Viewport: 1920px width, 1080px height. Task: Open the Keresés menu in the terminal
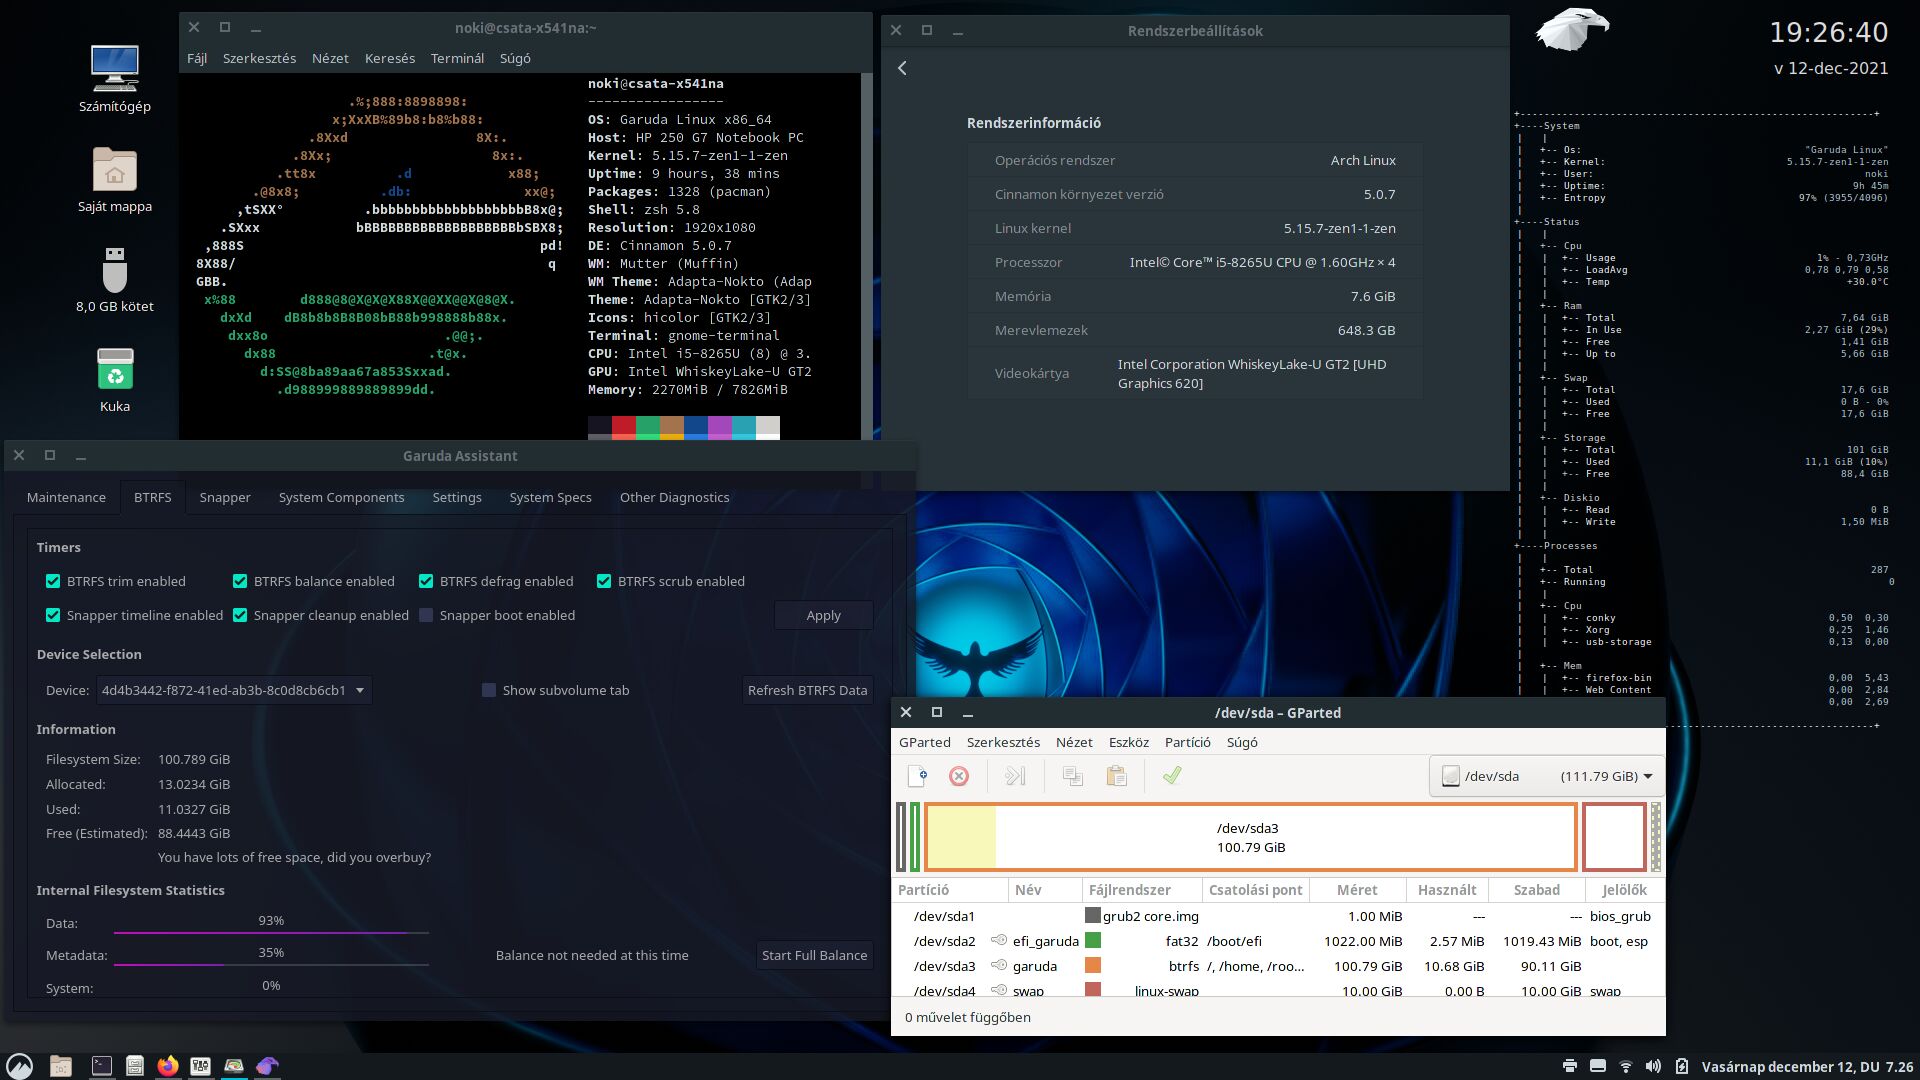pyautogui.click(x=390, y=58)
